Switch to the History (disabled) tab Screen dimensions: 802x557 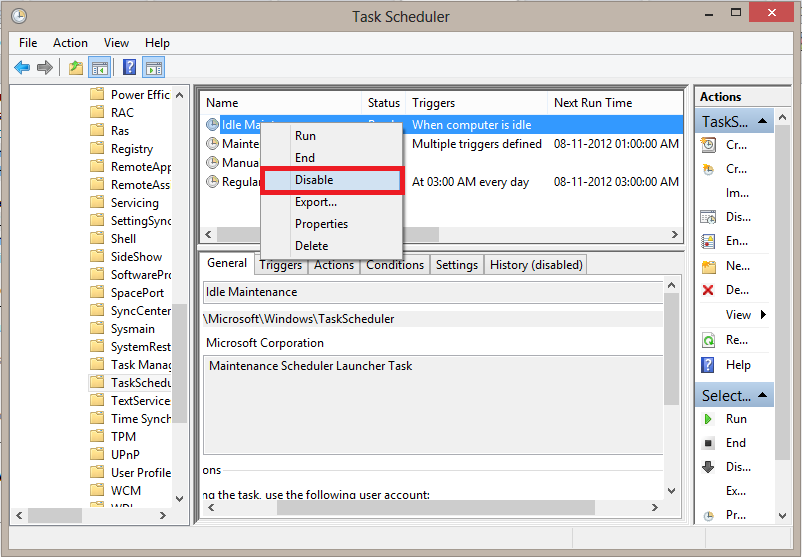(536, 265)
